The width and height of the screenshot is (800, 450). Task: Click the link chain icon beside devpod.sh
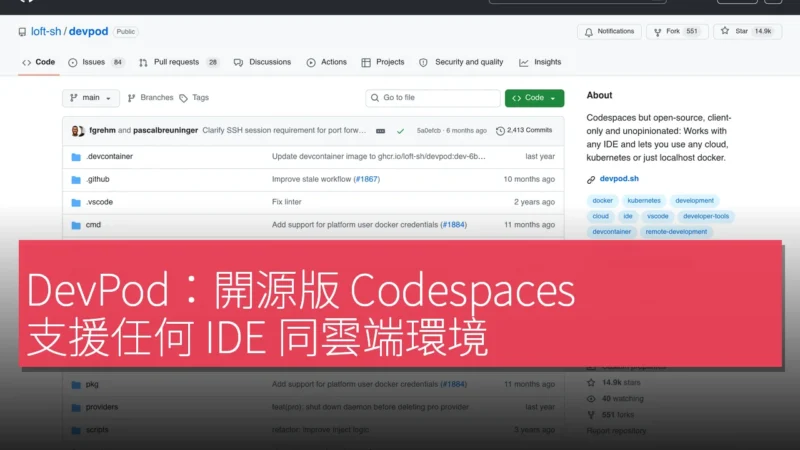tap(591, 180)
